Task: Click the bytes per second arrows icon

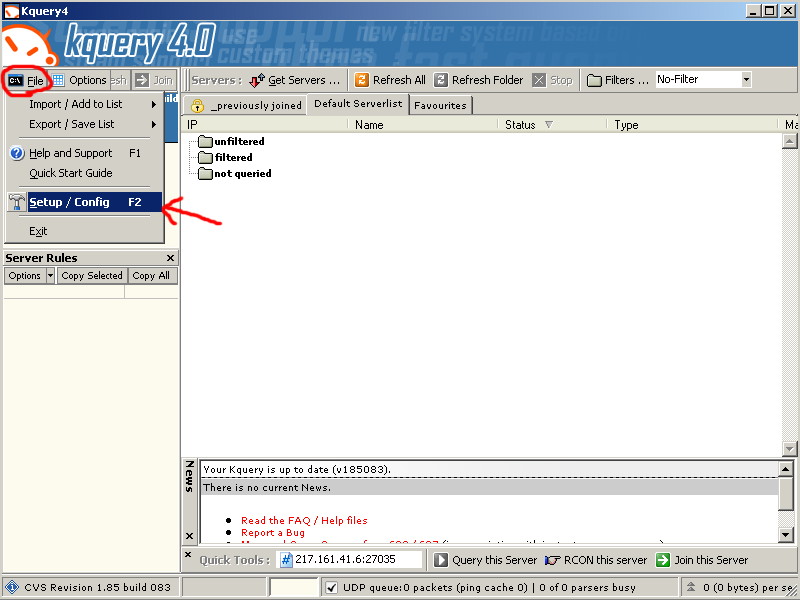Action: 691,587
